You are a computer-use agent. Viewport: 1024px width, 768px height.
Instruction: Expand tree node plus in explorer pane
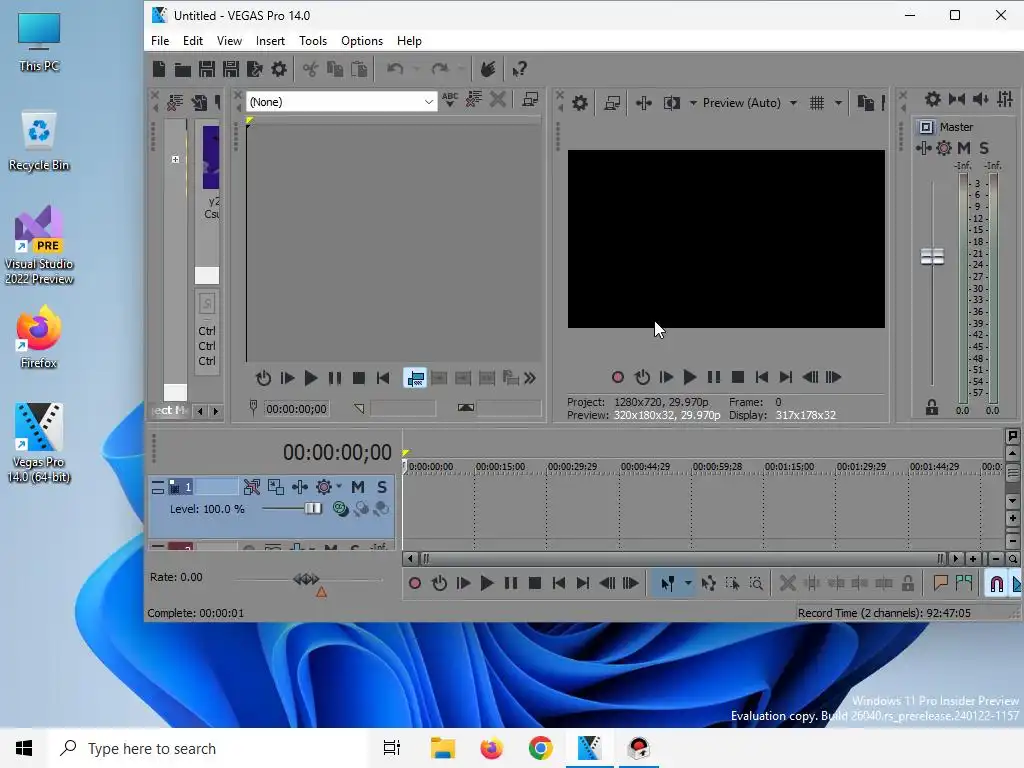click(x=175, y=159)
